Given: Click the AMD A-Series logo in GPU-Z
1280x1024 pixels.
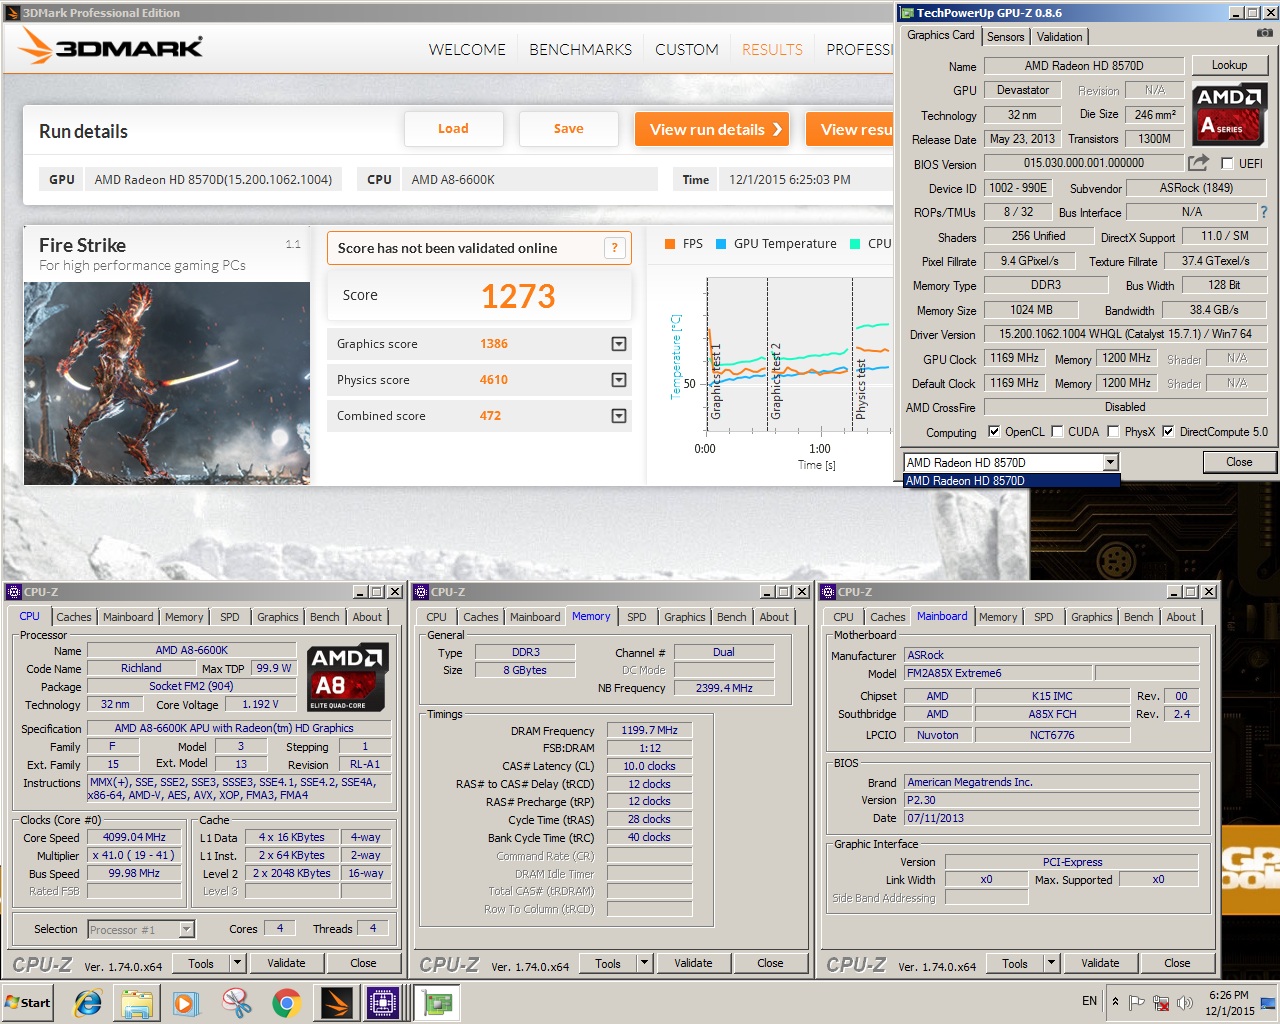Looking at the screenshot, I should click(1229, 113).
